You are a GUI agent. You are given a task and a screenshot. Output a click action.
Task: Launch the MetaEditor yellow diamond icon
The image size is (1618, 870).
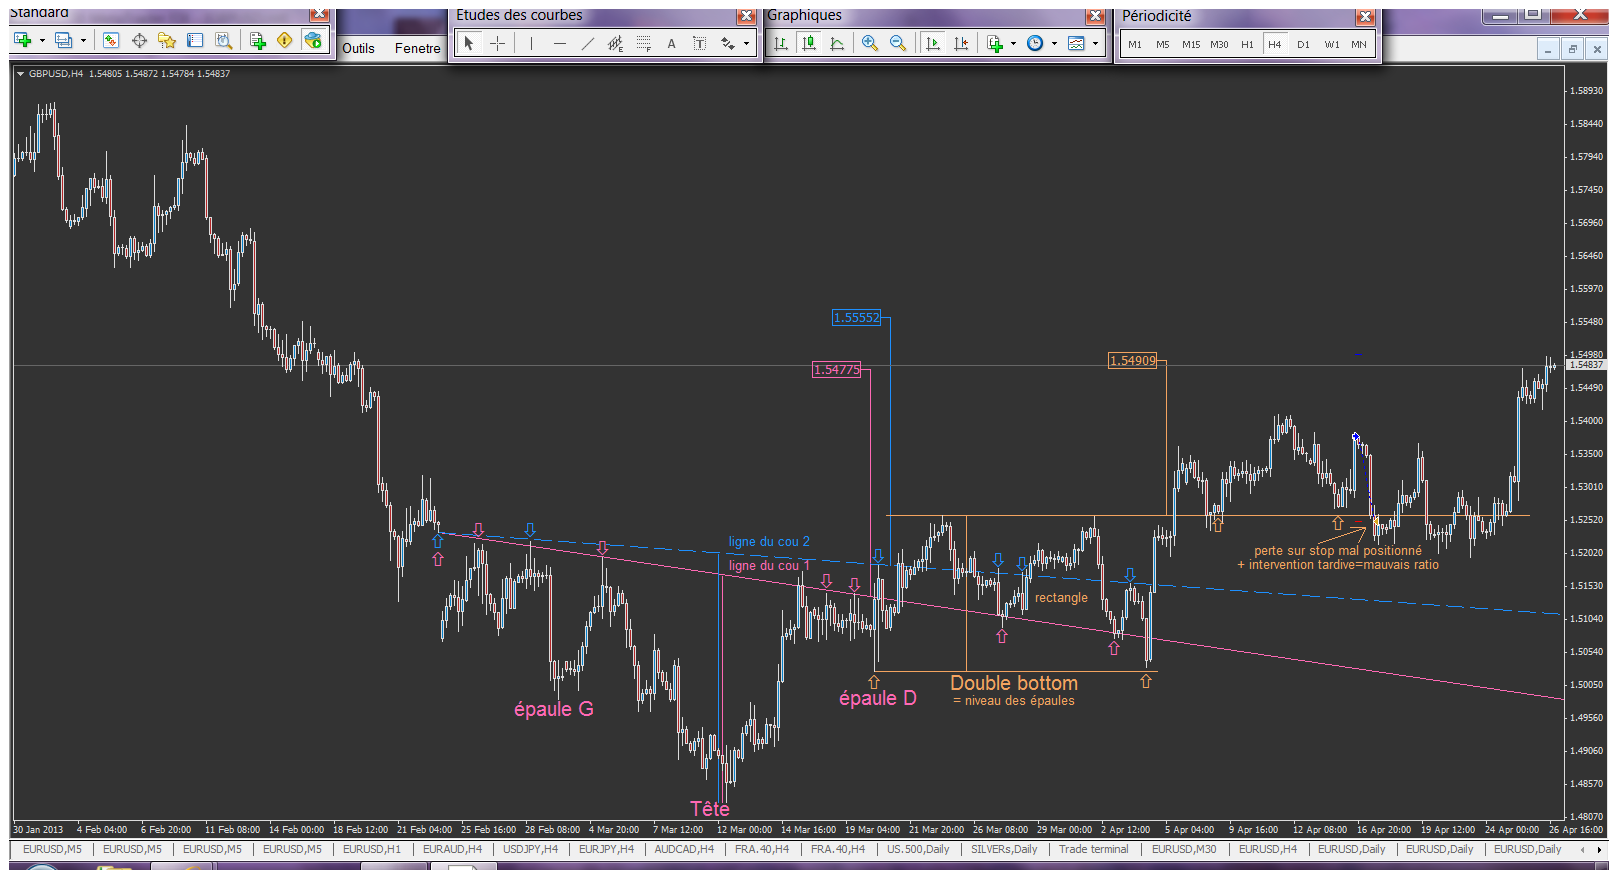tap(285, 40)
